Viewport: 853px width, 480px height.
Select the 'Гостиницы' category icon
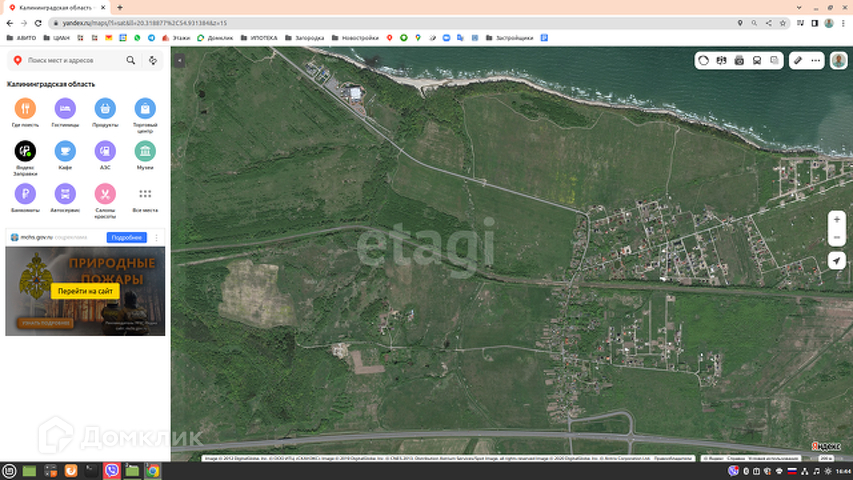[x=65, y=108]
